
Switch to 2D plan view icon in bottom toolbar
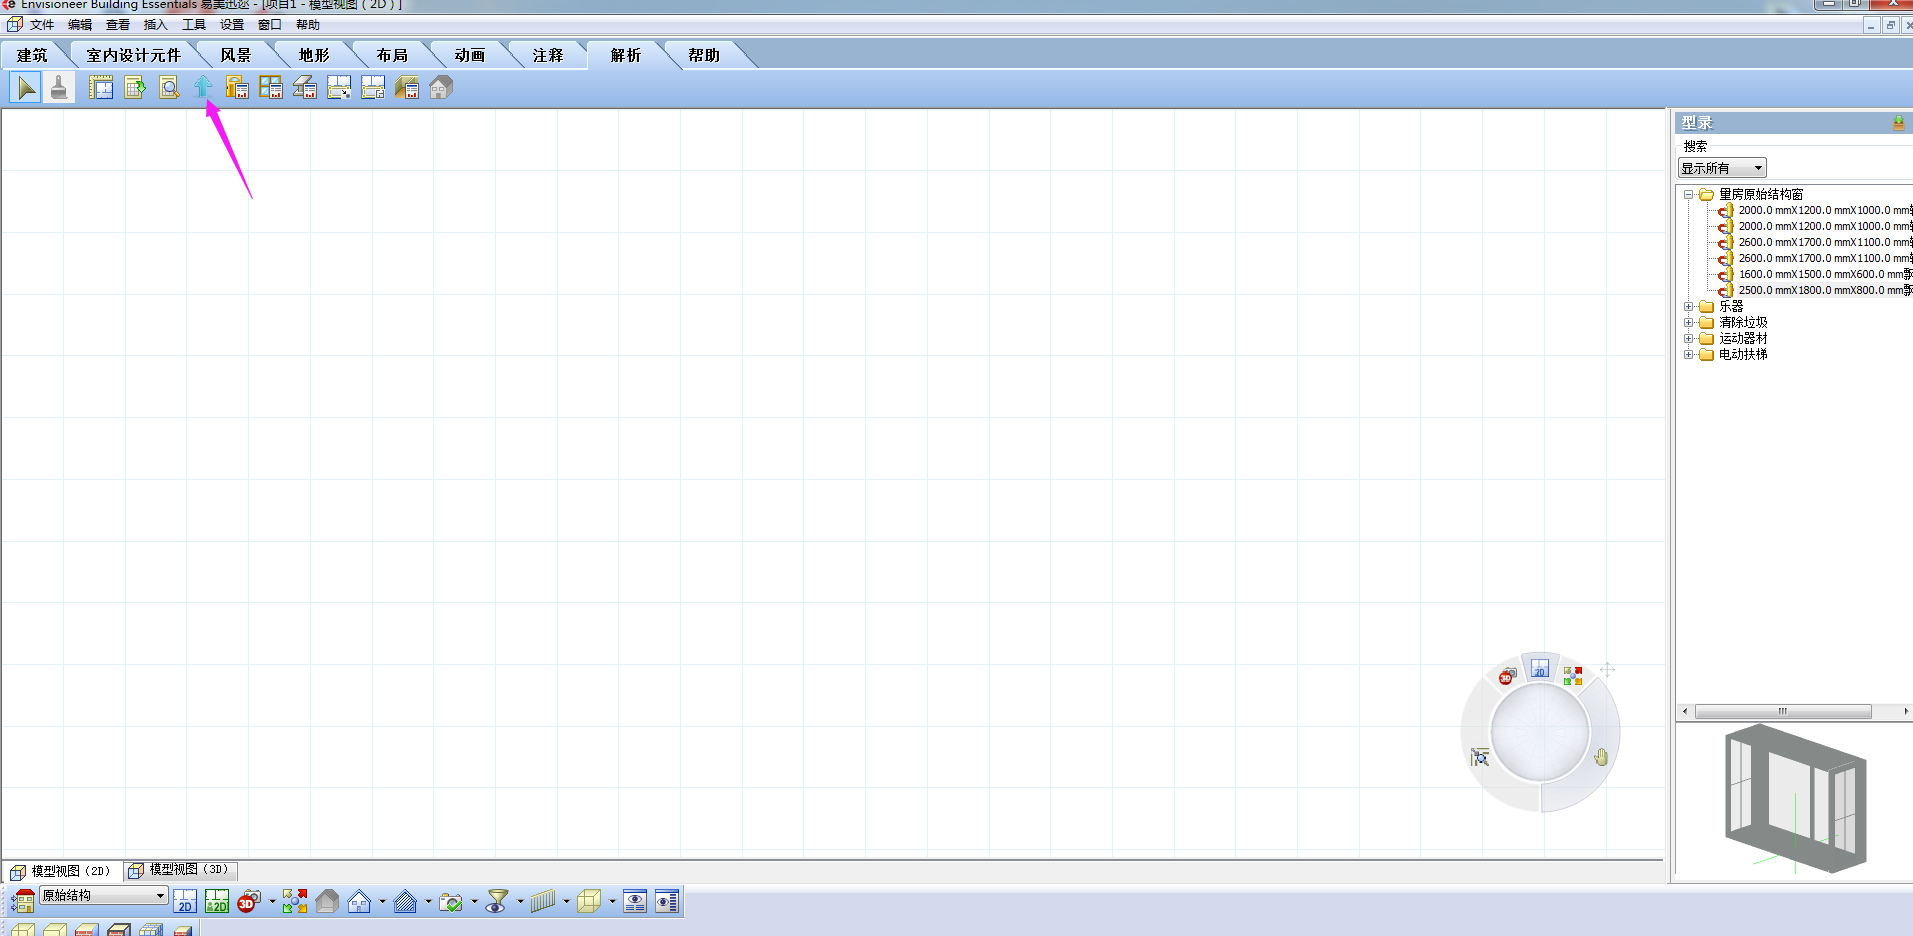185,902
